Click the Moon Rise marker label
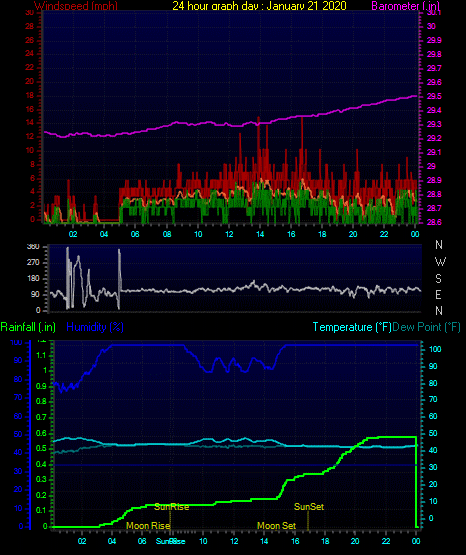The height and width of the screenshot is (555, 466). coord(148,526)
